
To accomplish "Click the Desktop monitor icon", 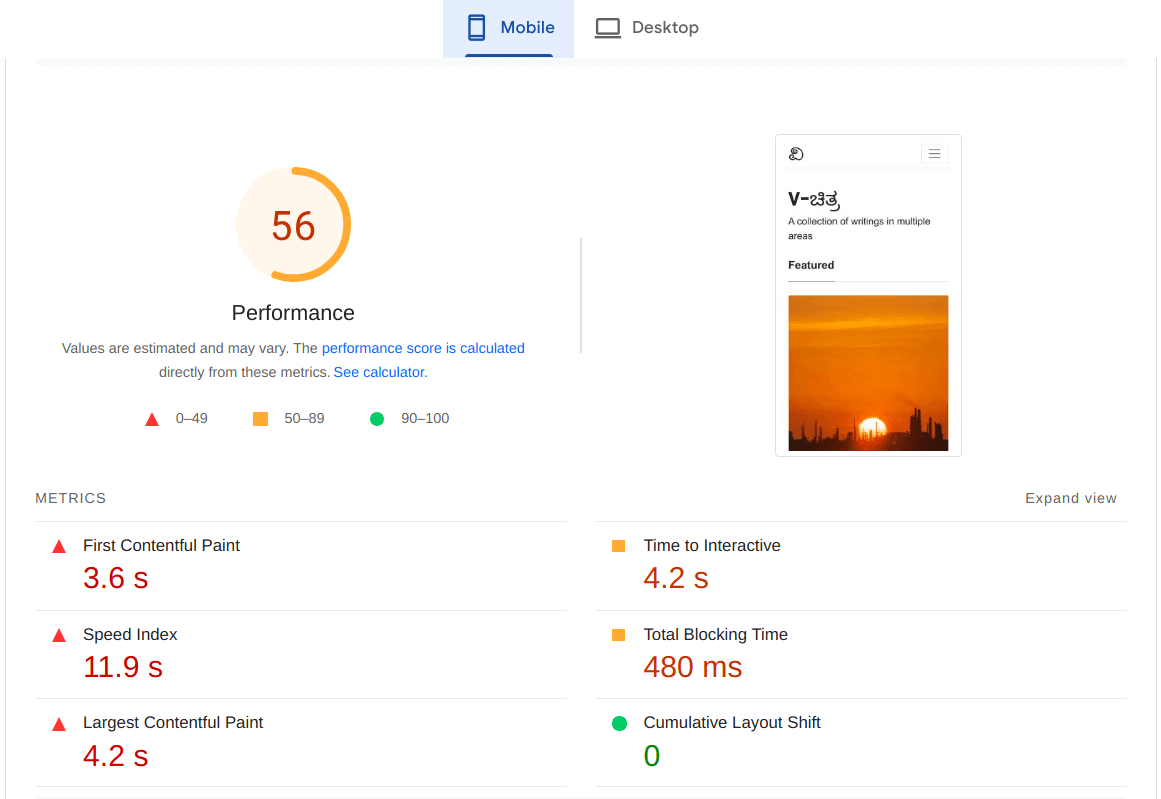I will pos(607,27).
